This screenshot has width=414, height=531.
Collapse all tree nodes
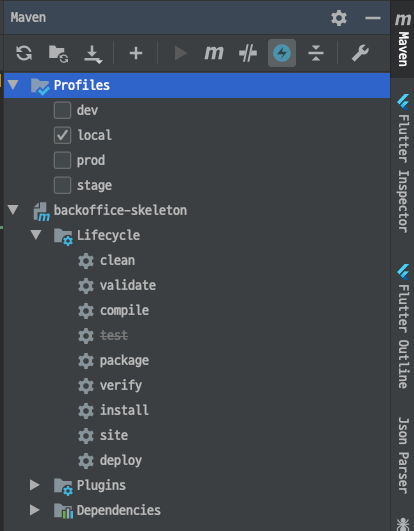[316, 53]
